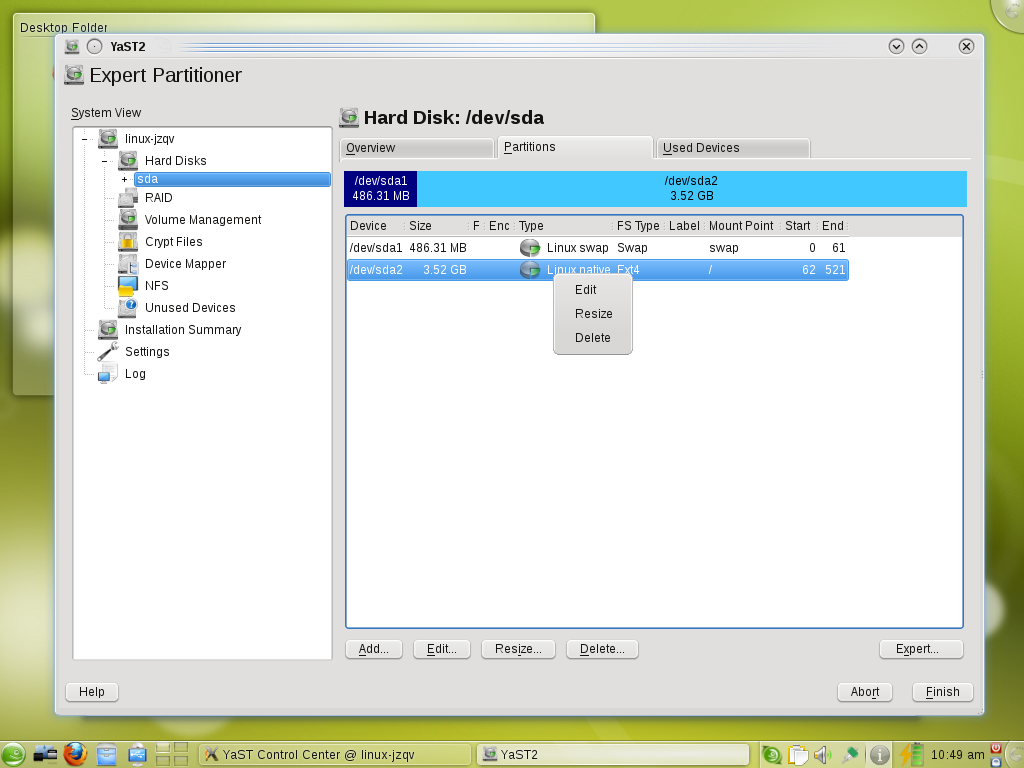Switch to YaST Control Center taskbar entry
This screenshot has height=768, width=1024.
coord(335,755)
